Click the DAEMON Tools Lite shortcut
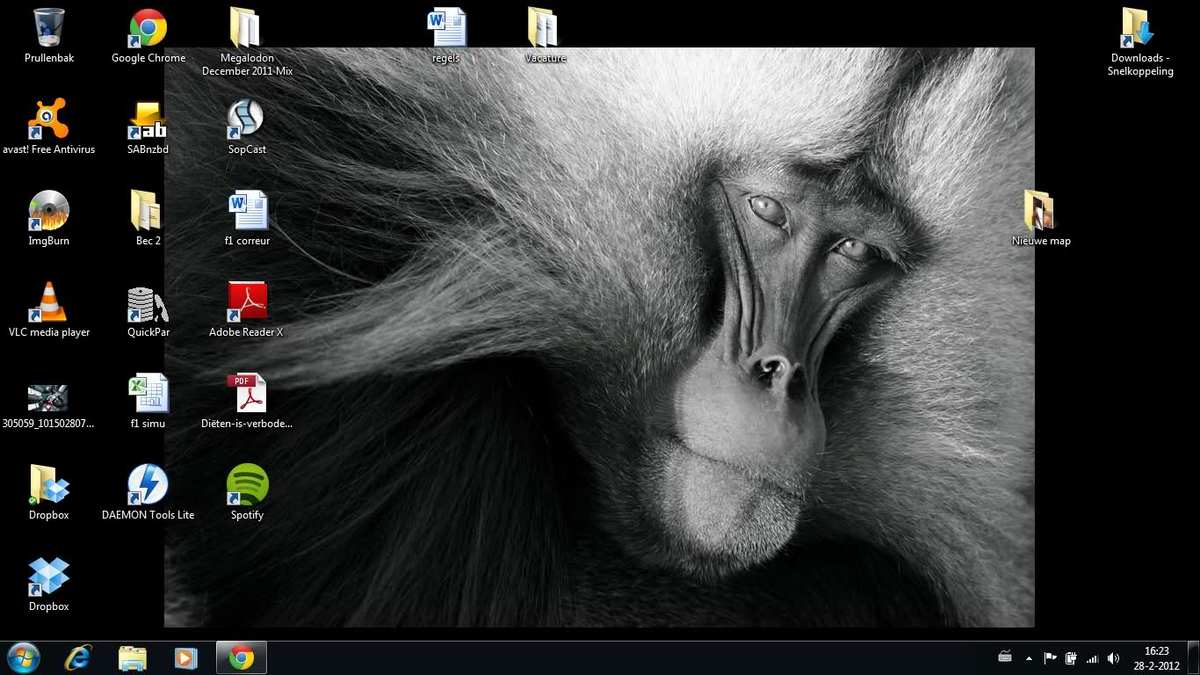 coord(148,486)
